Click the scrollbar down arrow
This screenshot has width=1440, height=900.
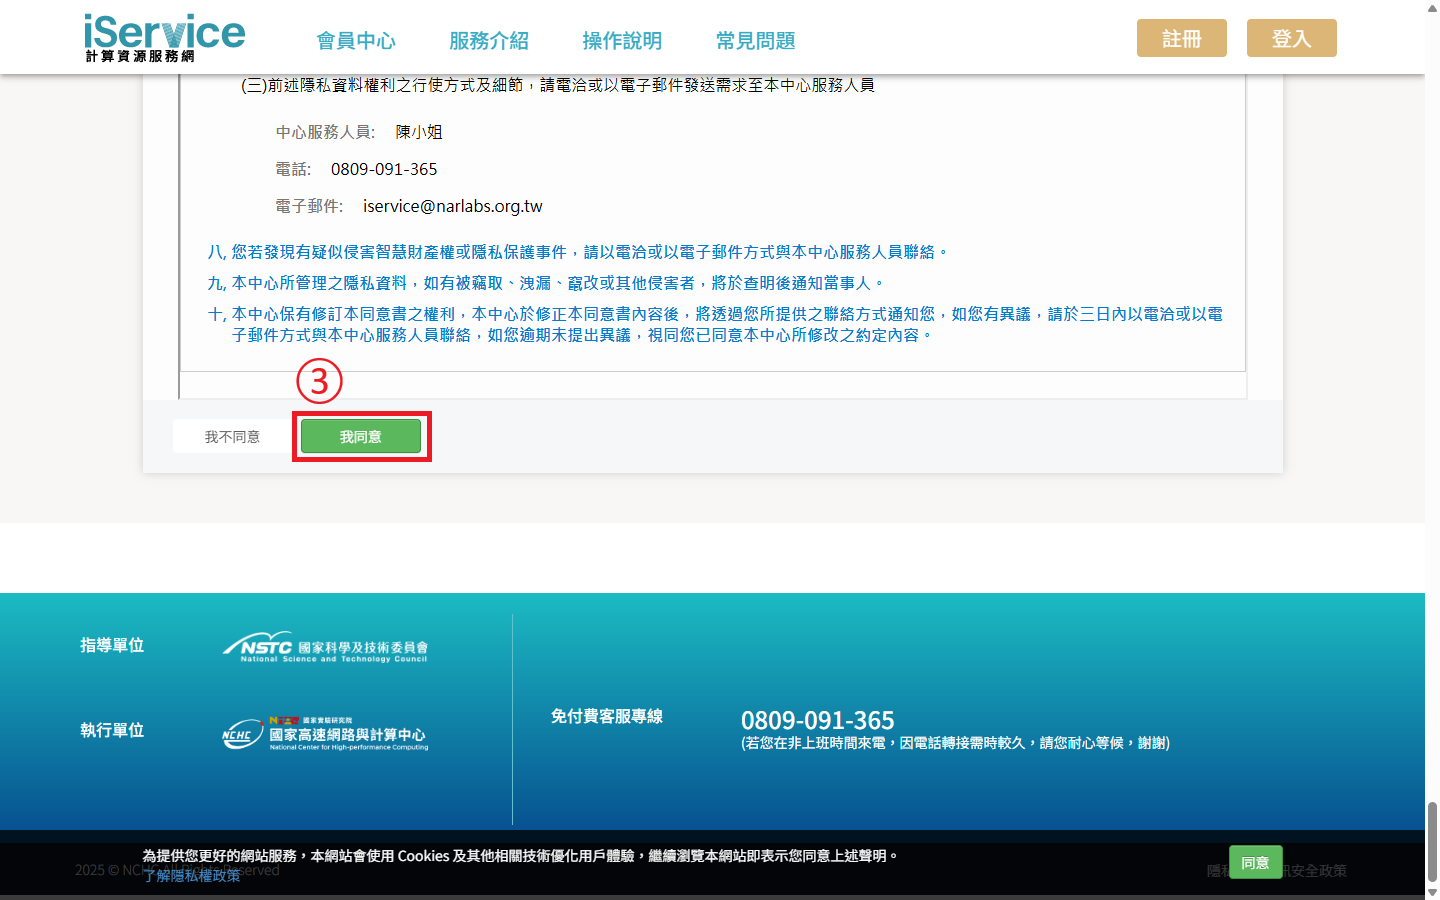(1432, 892)
